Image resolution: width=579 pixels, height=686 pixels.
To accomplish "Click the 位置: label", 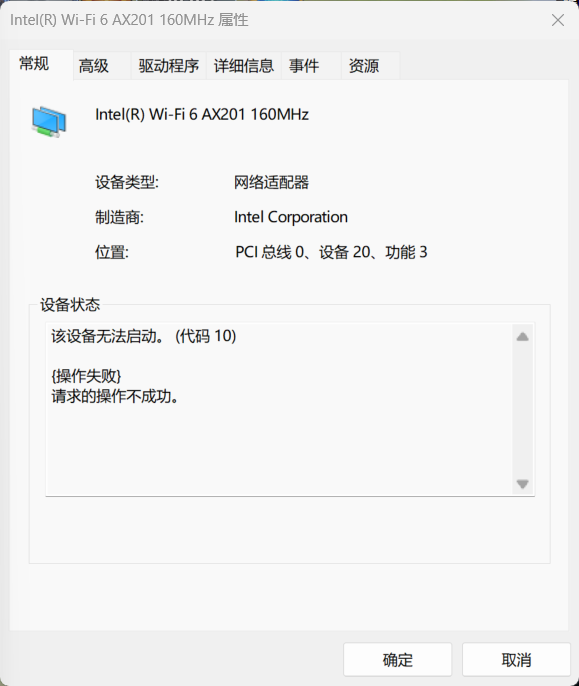I will pyautogui.click(x=112, y=252).
